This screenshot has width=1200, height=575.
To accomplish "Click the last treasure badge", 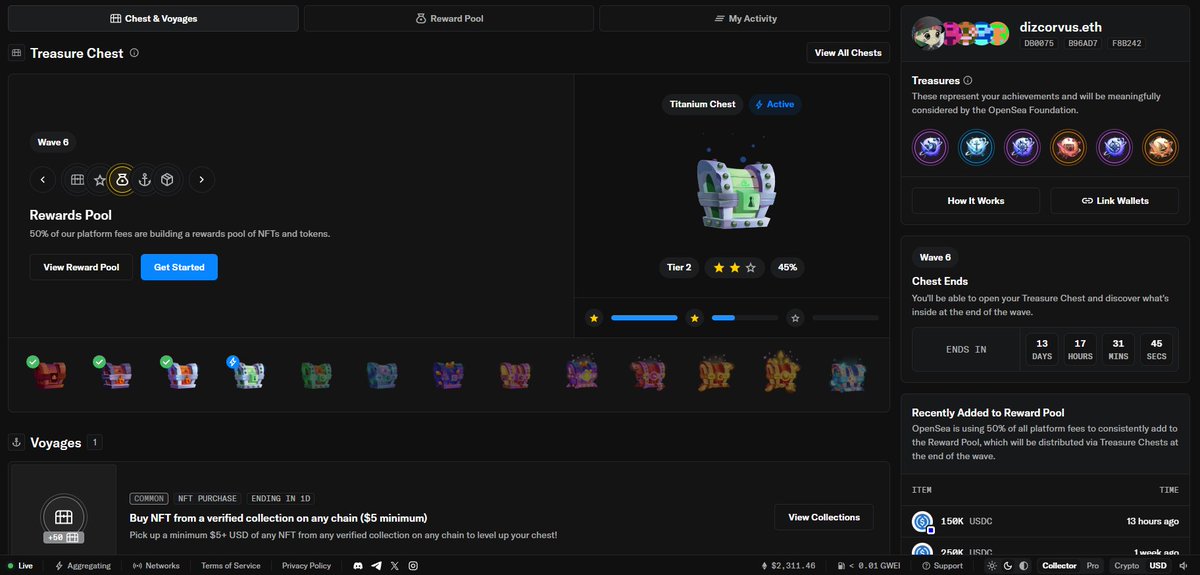I will tap(1161, 148).
